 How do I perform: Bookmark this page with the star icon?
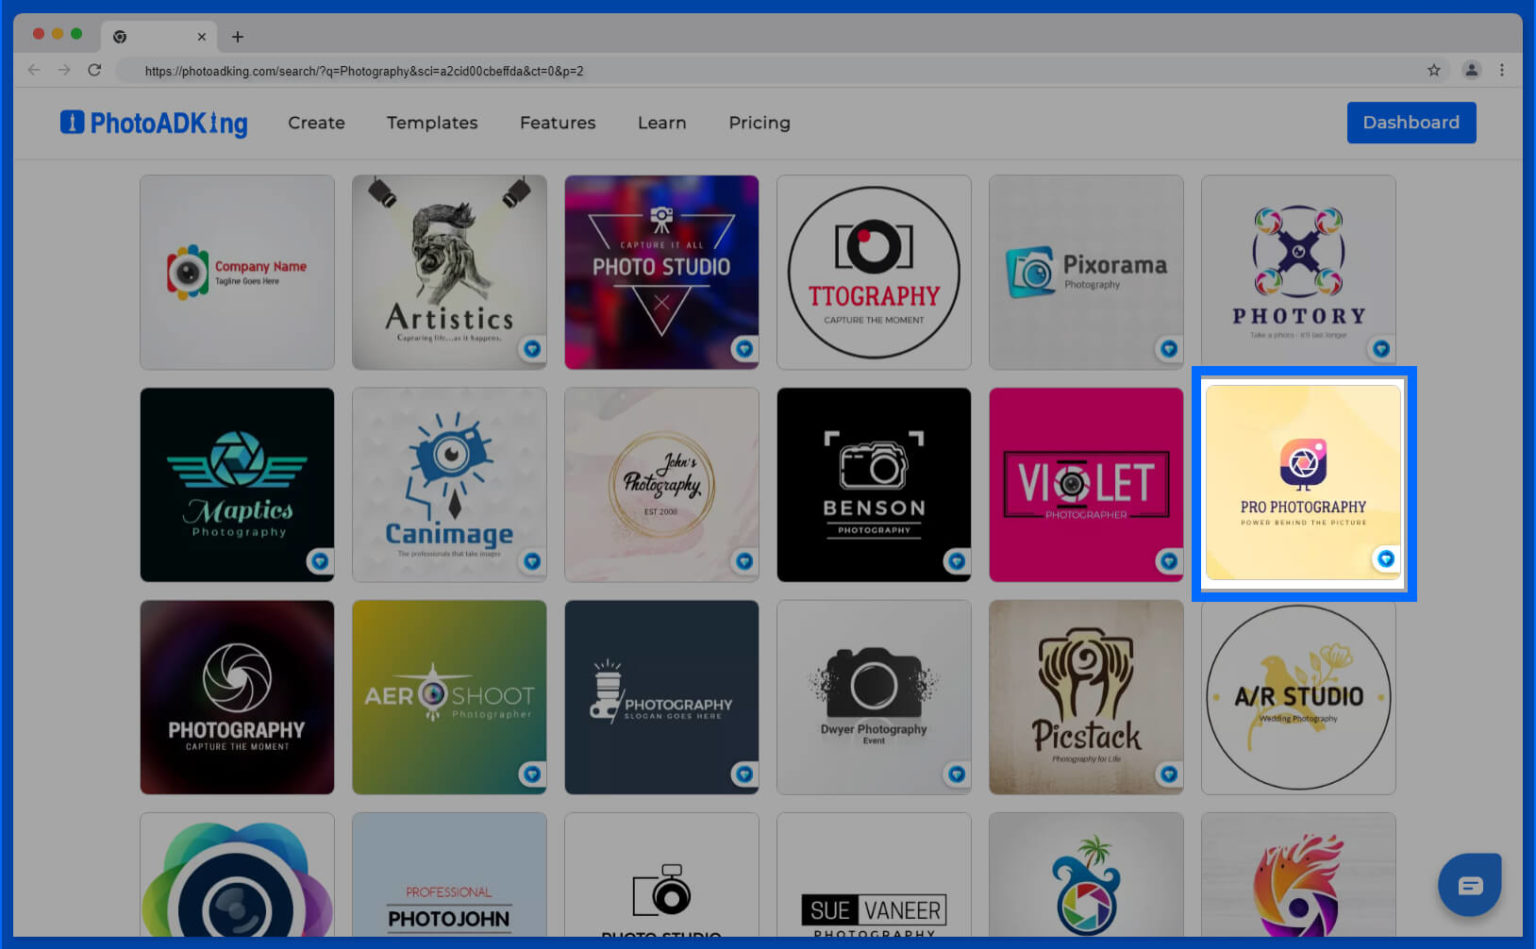click(x=1434, y=70)
